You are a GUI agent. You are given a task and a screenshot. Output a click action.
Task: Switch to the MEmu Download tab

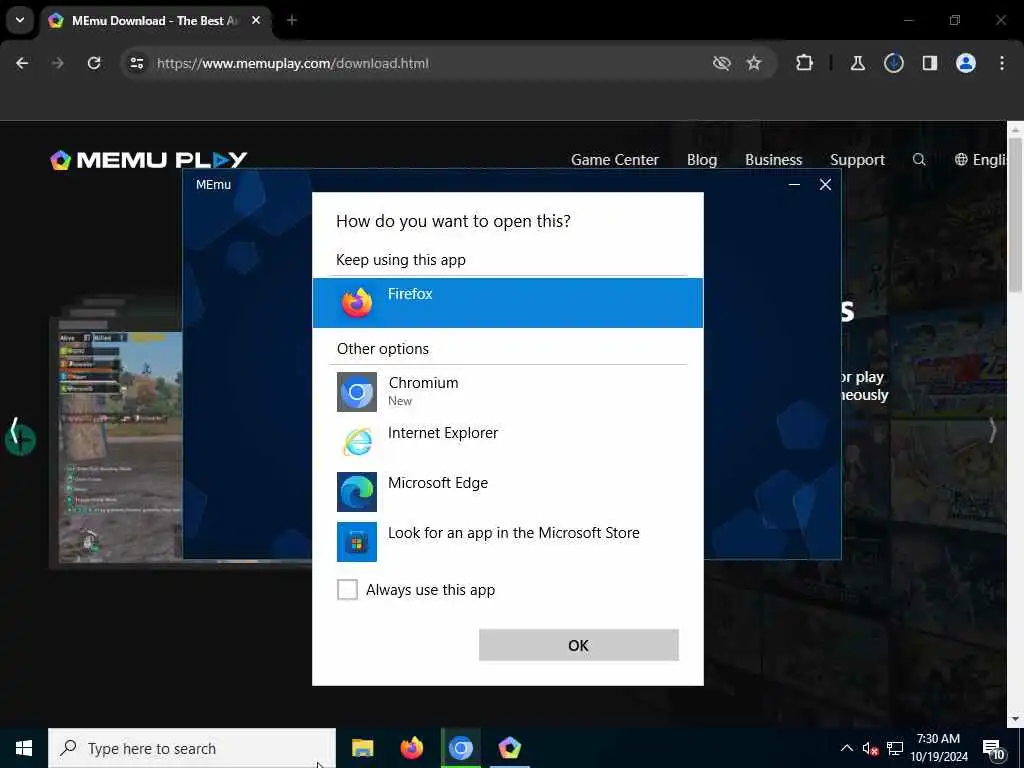point(155,21)
